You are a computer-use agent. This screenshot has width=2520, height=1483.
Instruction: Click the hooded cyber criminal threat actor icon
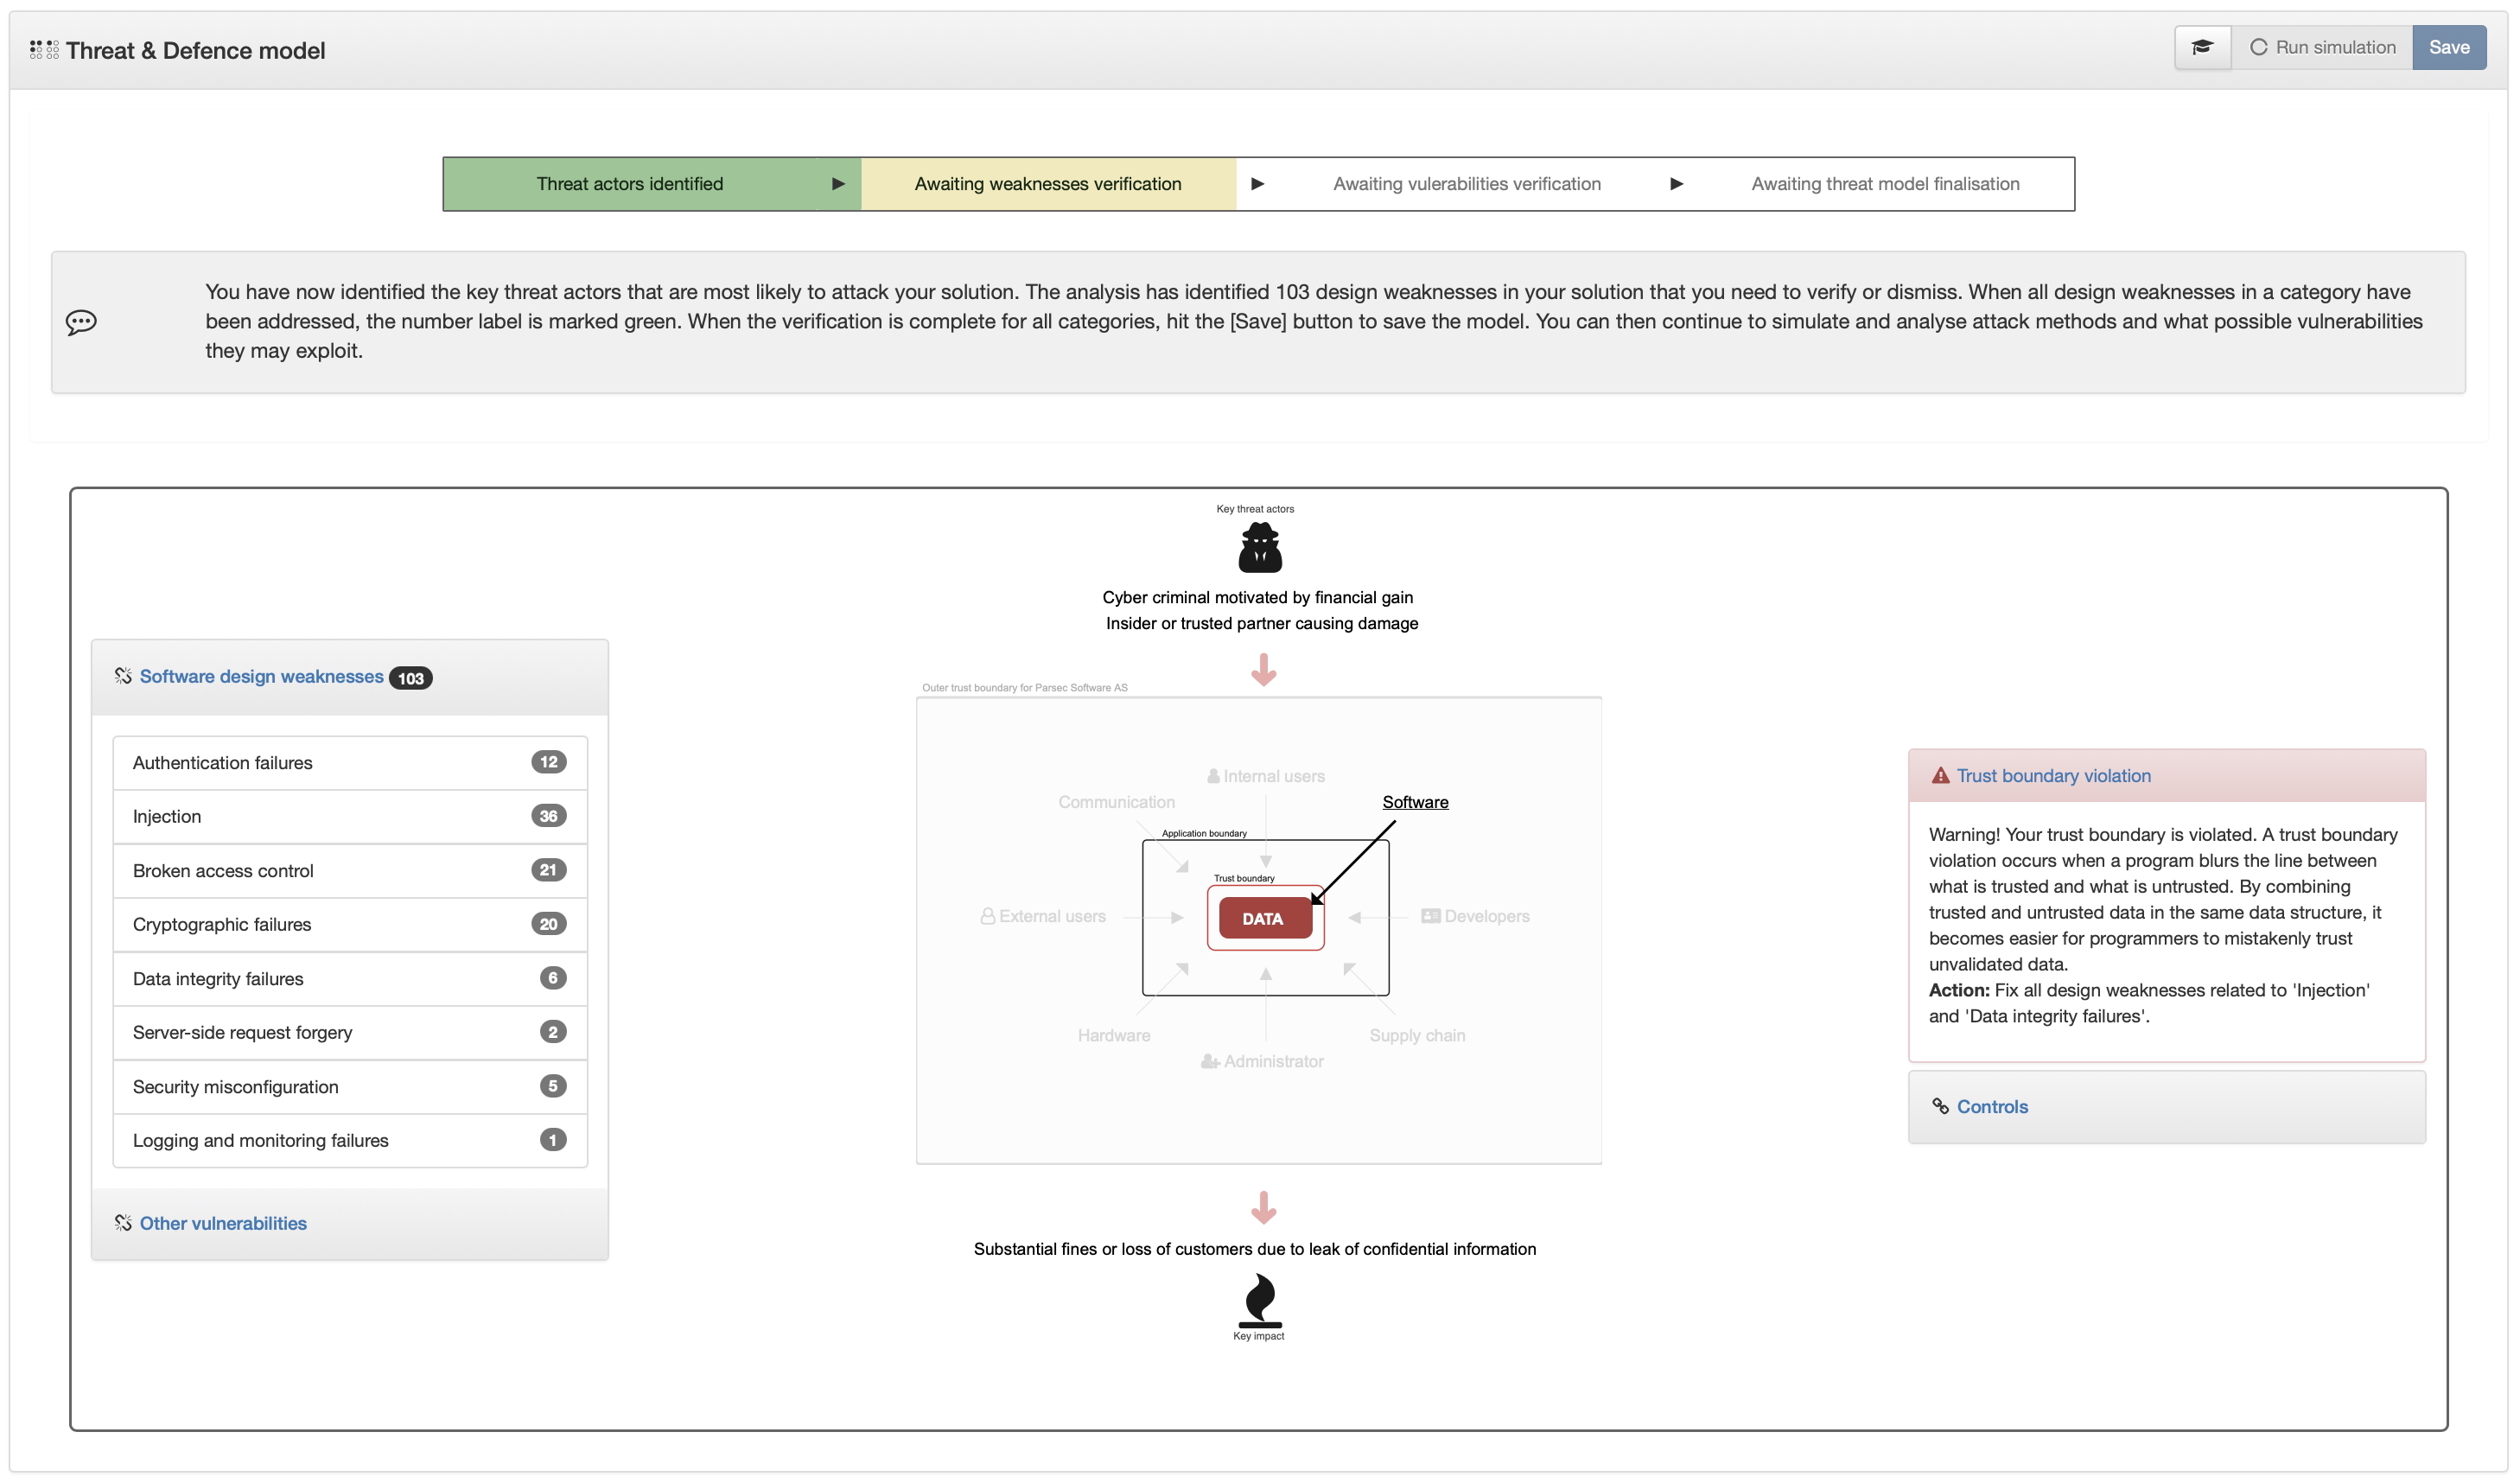coord(1260,548)
